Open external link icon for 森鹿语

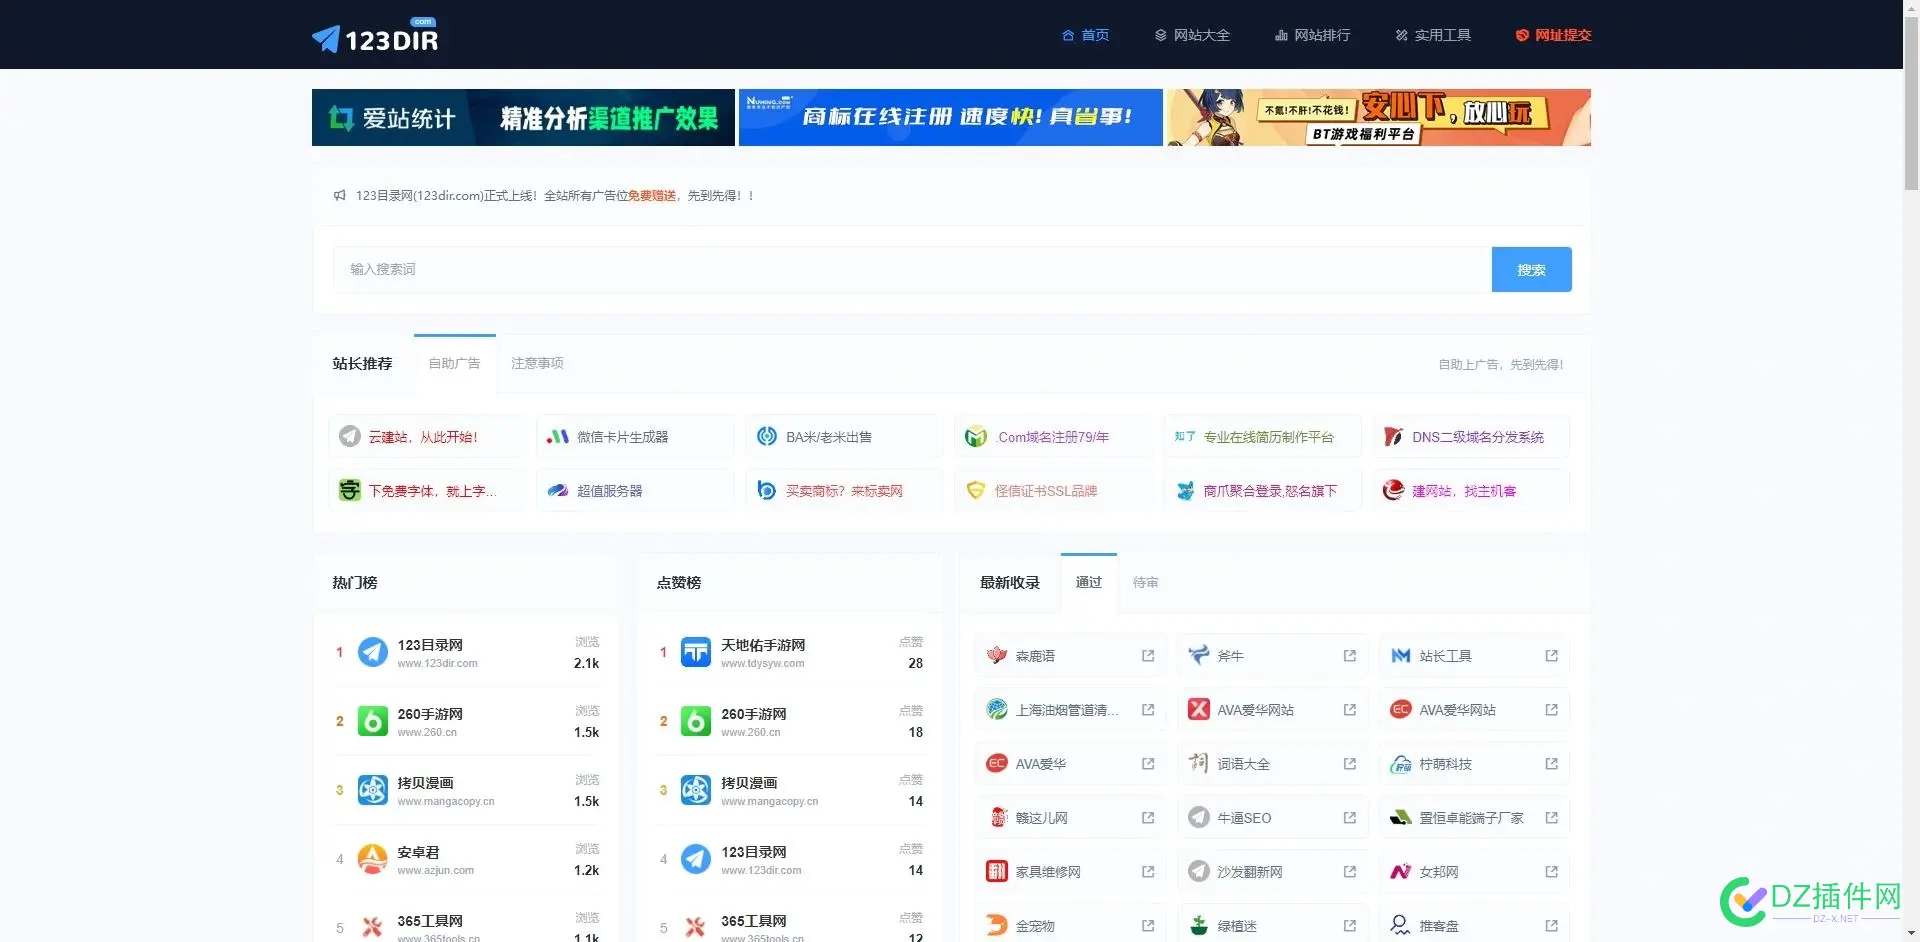coord(1148,656)
